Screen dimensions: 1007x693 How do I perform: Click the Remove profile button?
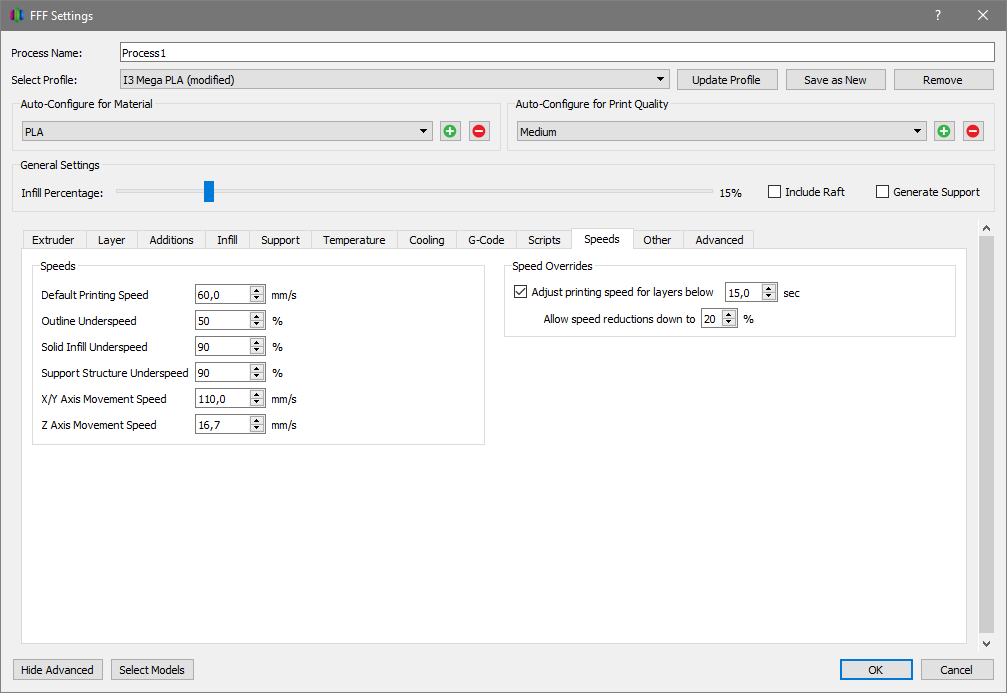coord(943,80)
